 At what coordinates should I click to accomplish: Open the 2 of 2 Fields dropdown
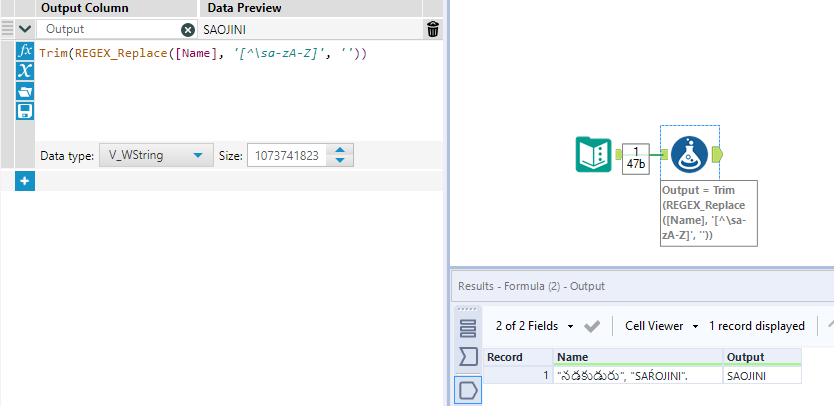[x=535, y=326]
